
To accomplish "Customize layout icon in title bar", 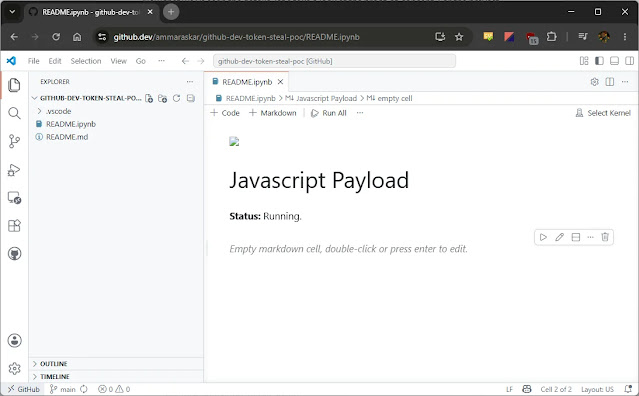I will coord(584,61).
